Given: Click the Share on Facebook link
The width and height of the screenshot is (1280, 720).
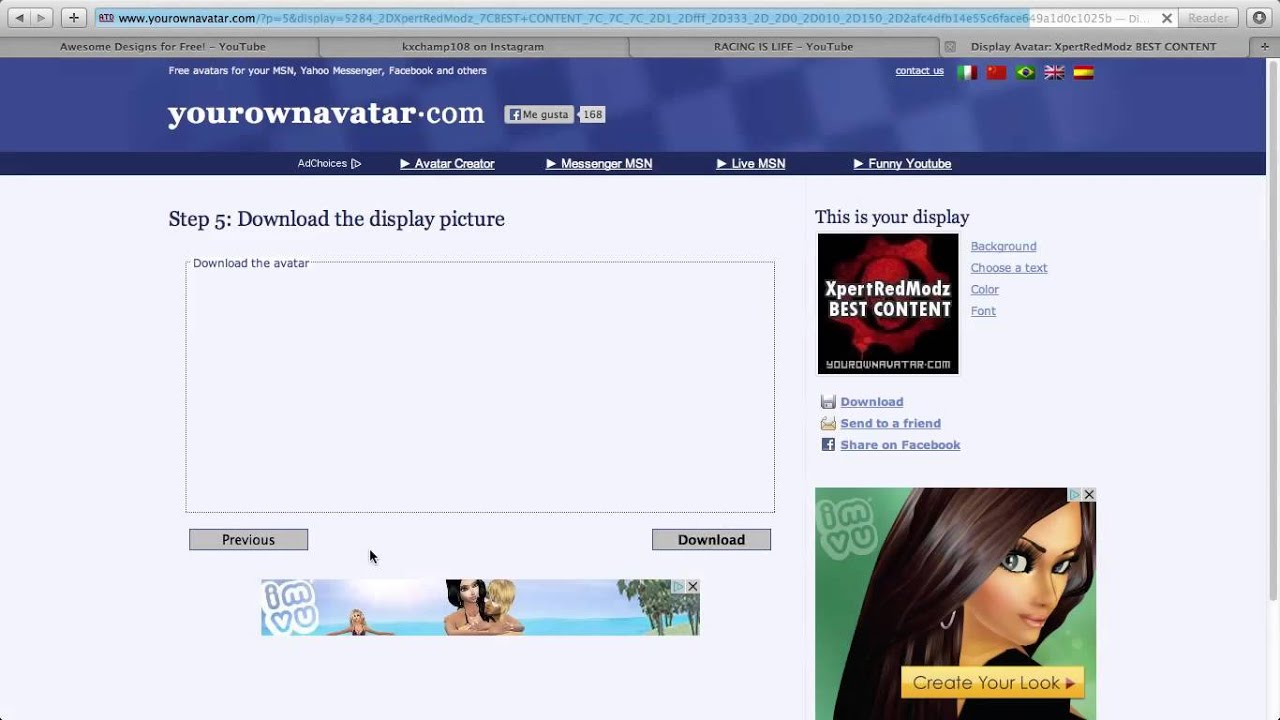Looking at the screenshot, I should click(900, 445).
